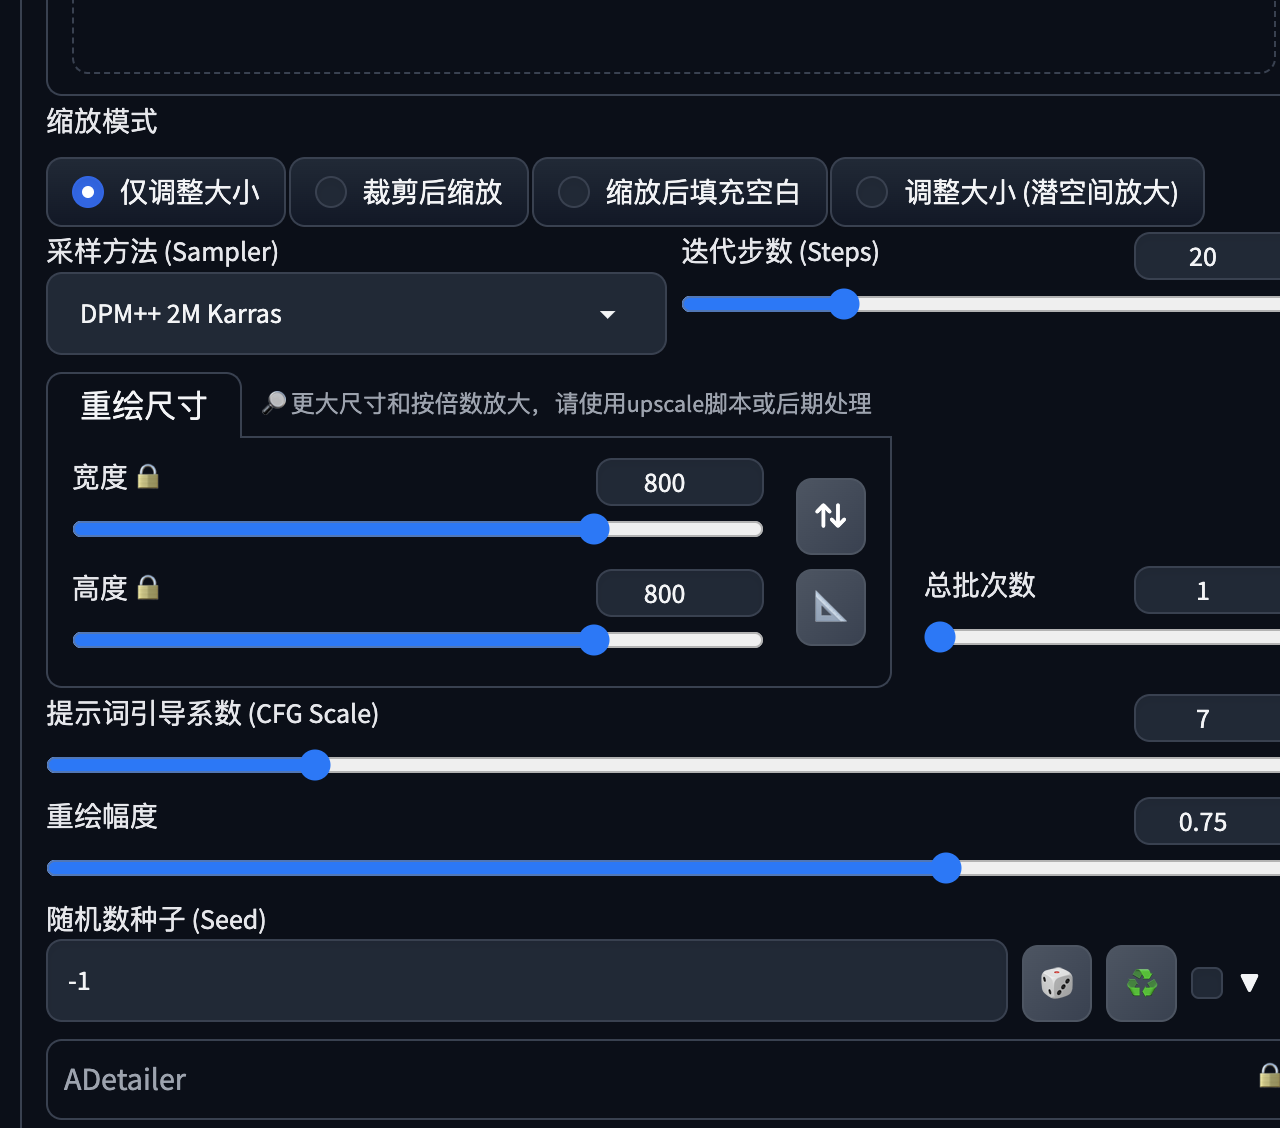Screen dimensions: 1280x1128
Task: Open the DPM++ 2M Karras sampler dropdown
Action: coord(356,314)
